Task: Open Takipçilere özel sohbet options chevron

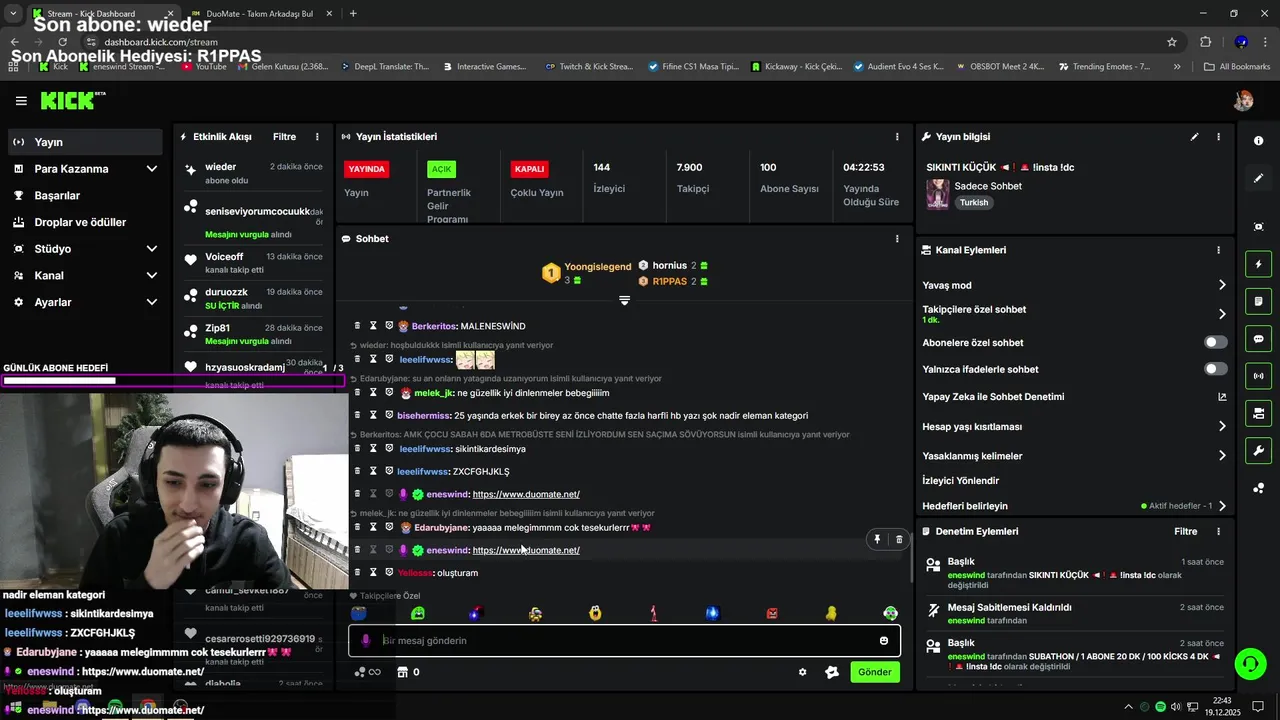Action: [1221, 314]
